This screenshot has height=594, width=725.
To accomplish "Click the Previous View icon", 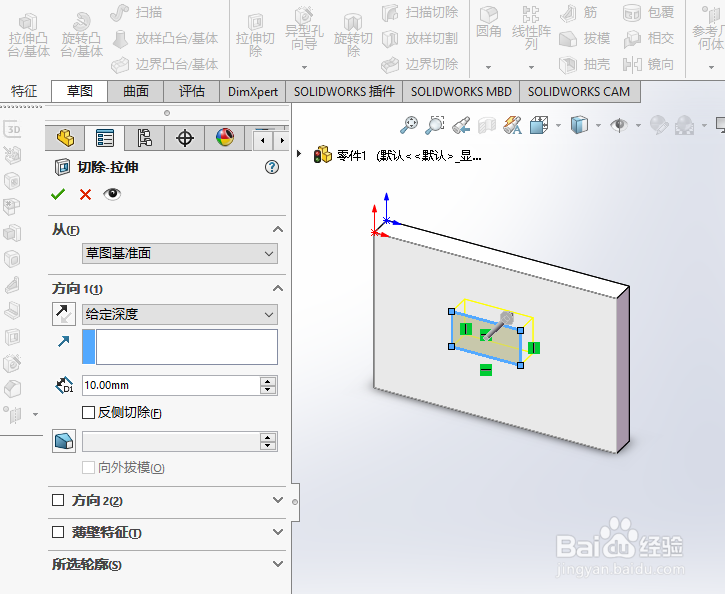I will coord(461,125).
